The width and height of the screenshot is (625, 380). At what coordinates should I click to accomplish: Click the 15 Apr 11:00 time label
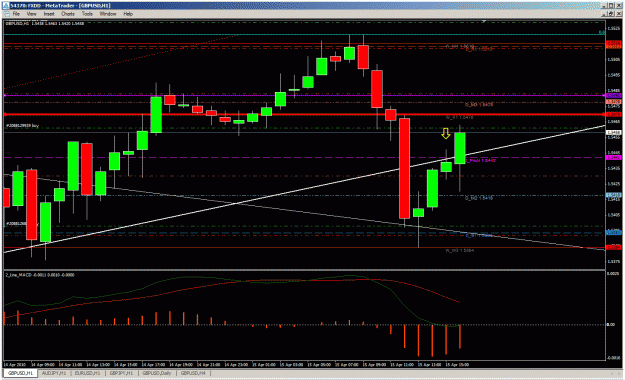point(402,364)
